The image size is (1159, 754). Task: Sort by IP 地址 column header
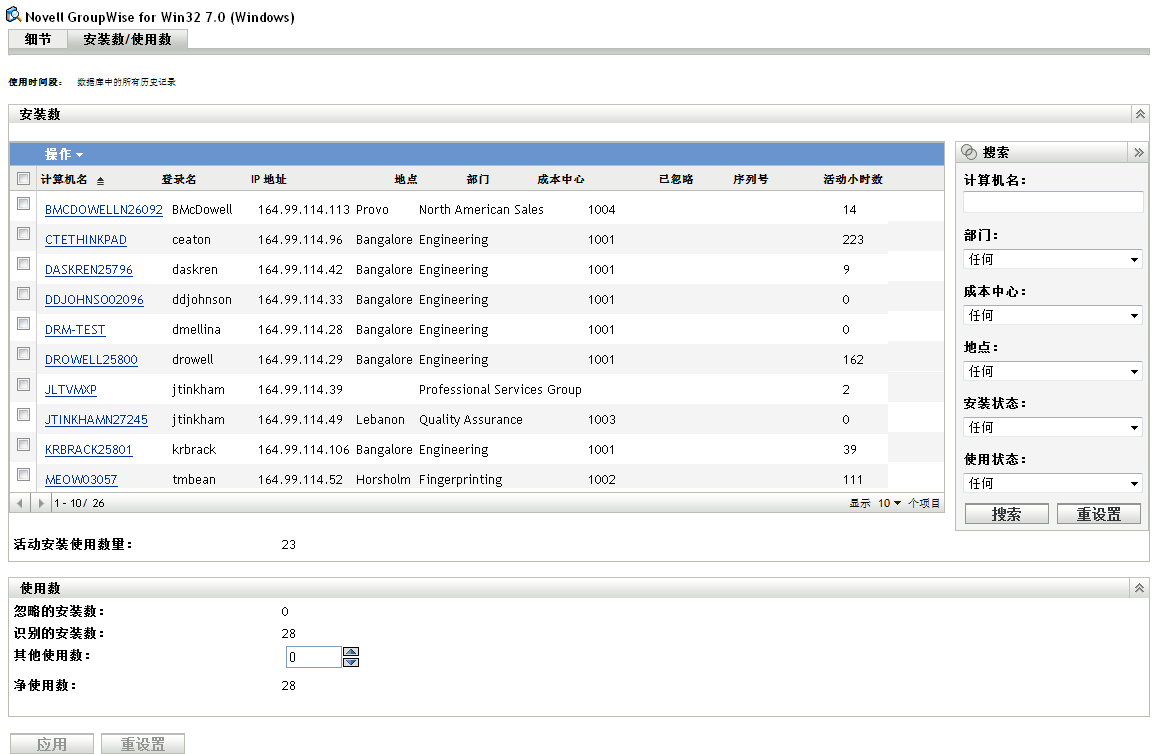[x=268, y=179]
